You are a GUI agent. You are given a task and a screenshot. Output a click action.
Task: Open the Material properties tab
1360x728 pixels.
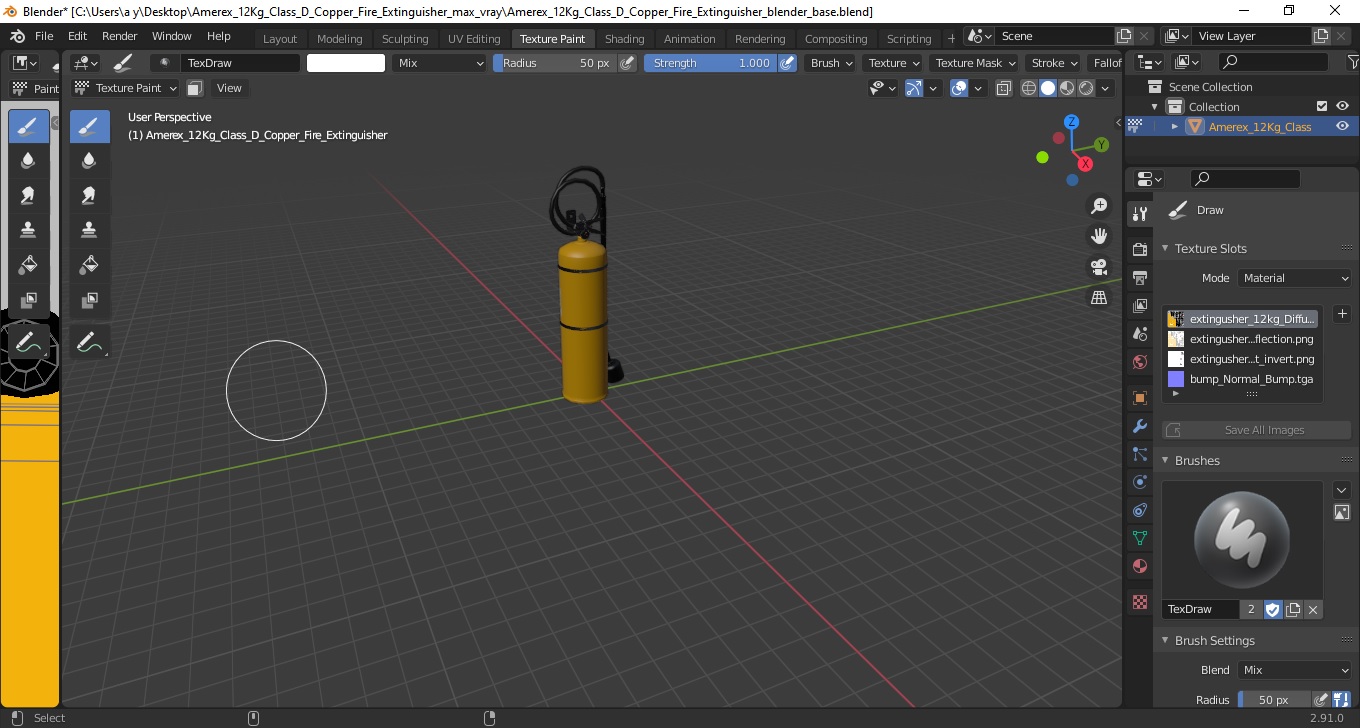pyautogui.click(x=1139, y=566)
